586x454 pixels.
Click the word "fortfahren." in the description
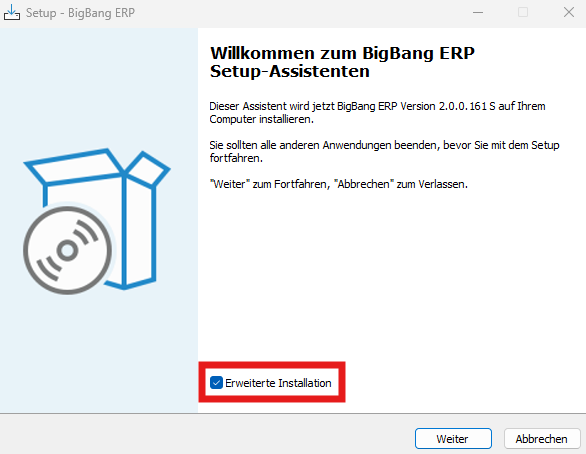[236, 158]
